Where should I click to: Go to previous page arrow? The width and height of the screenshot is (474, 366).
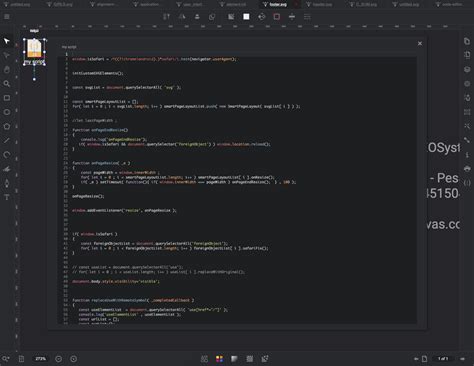click(416, 359)
